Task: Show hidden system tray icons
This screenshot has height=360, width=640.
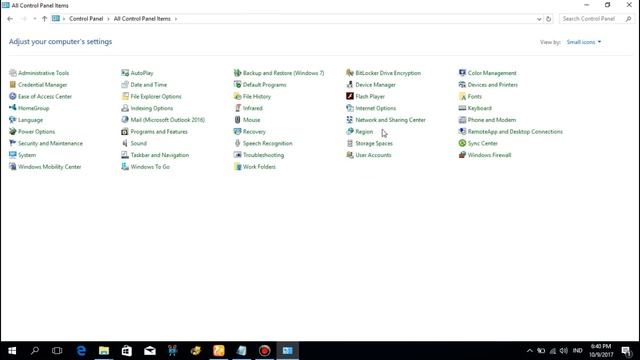Action: [529, 351]
